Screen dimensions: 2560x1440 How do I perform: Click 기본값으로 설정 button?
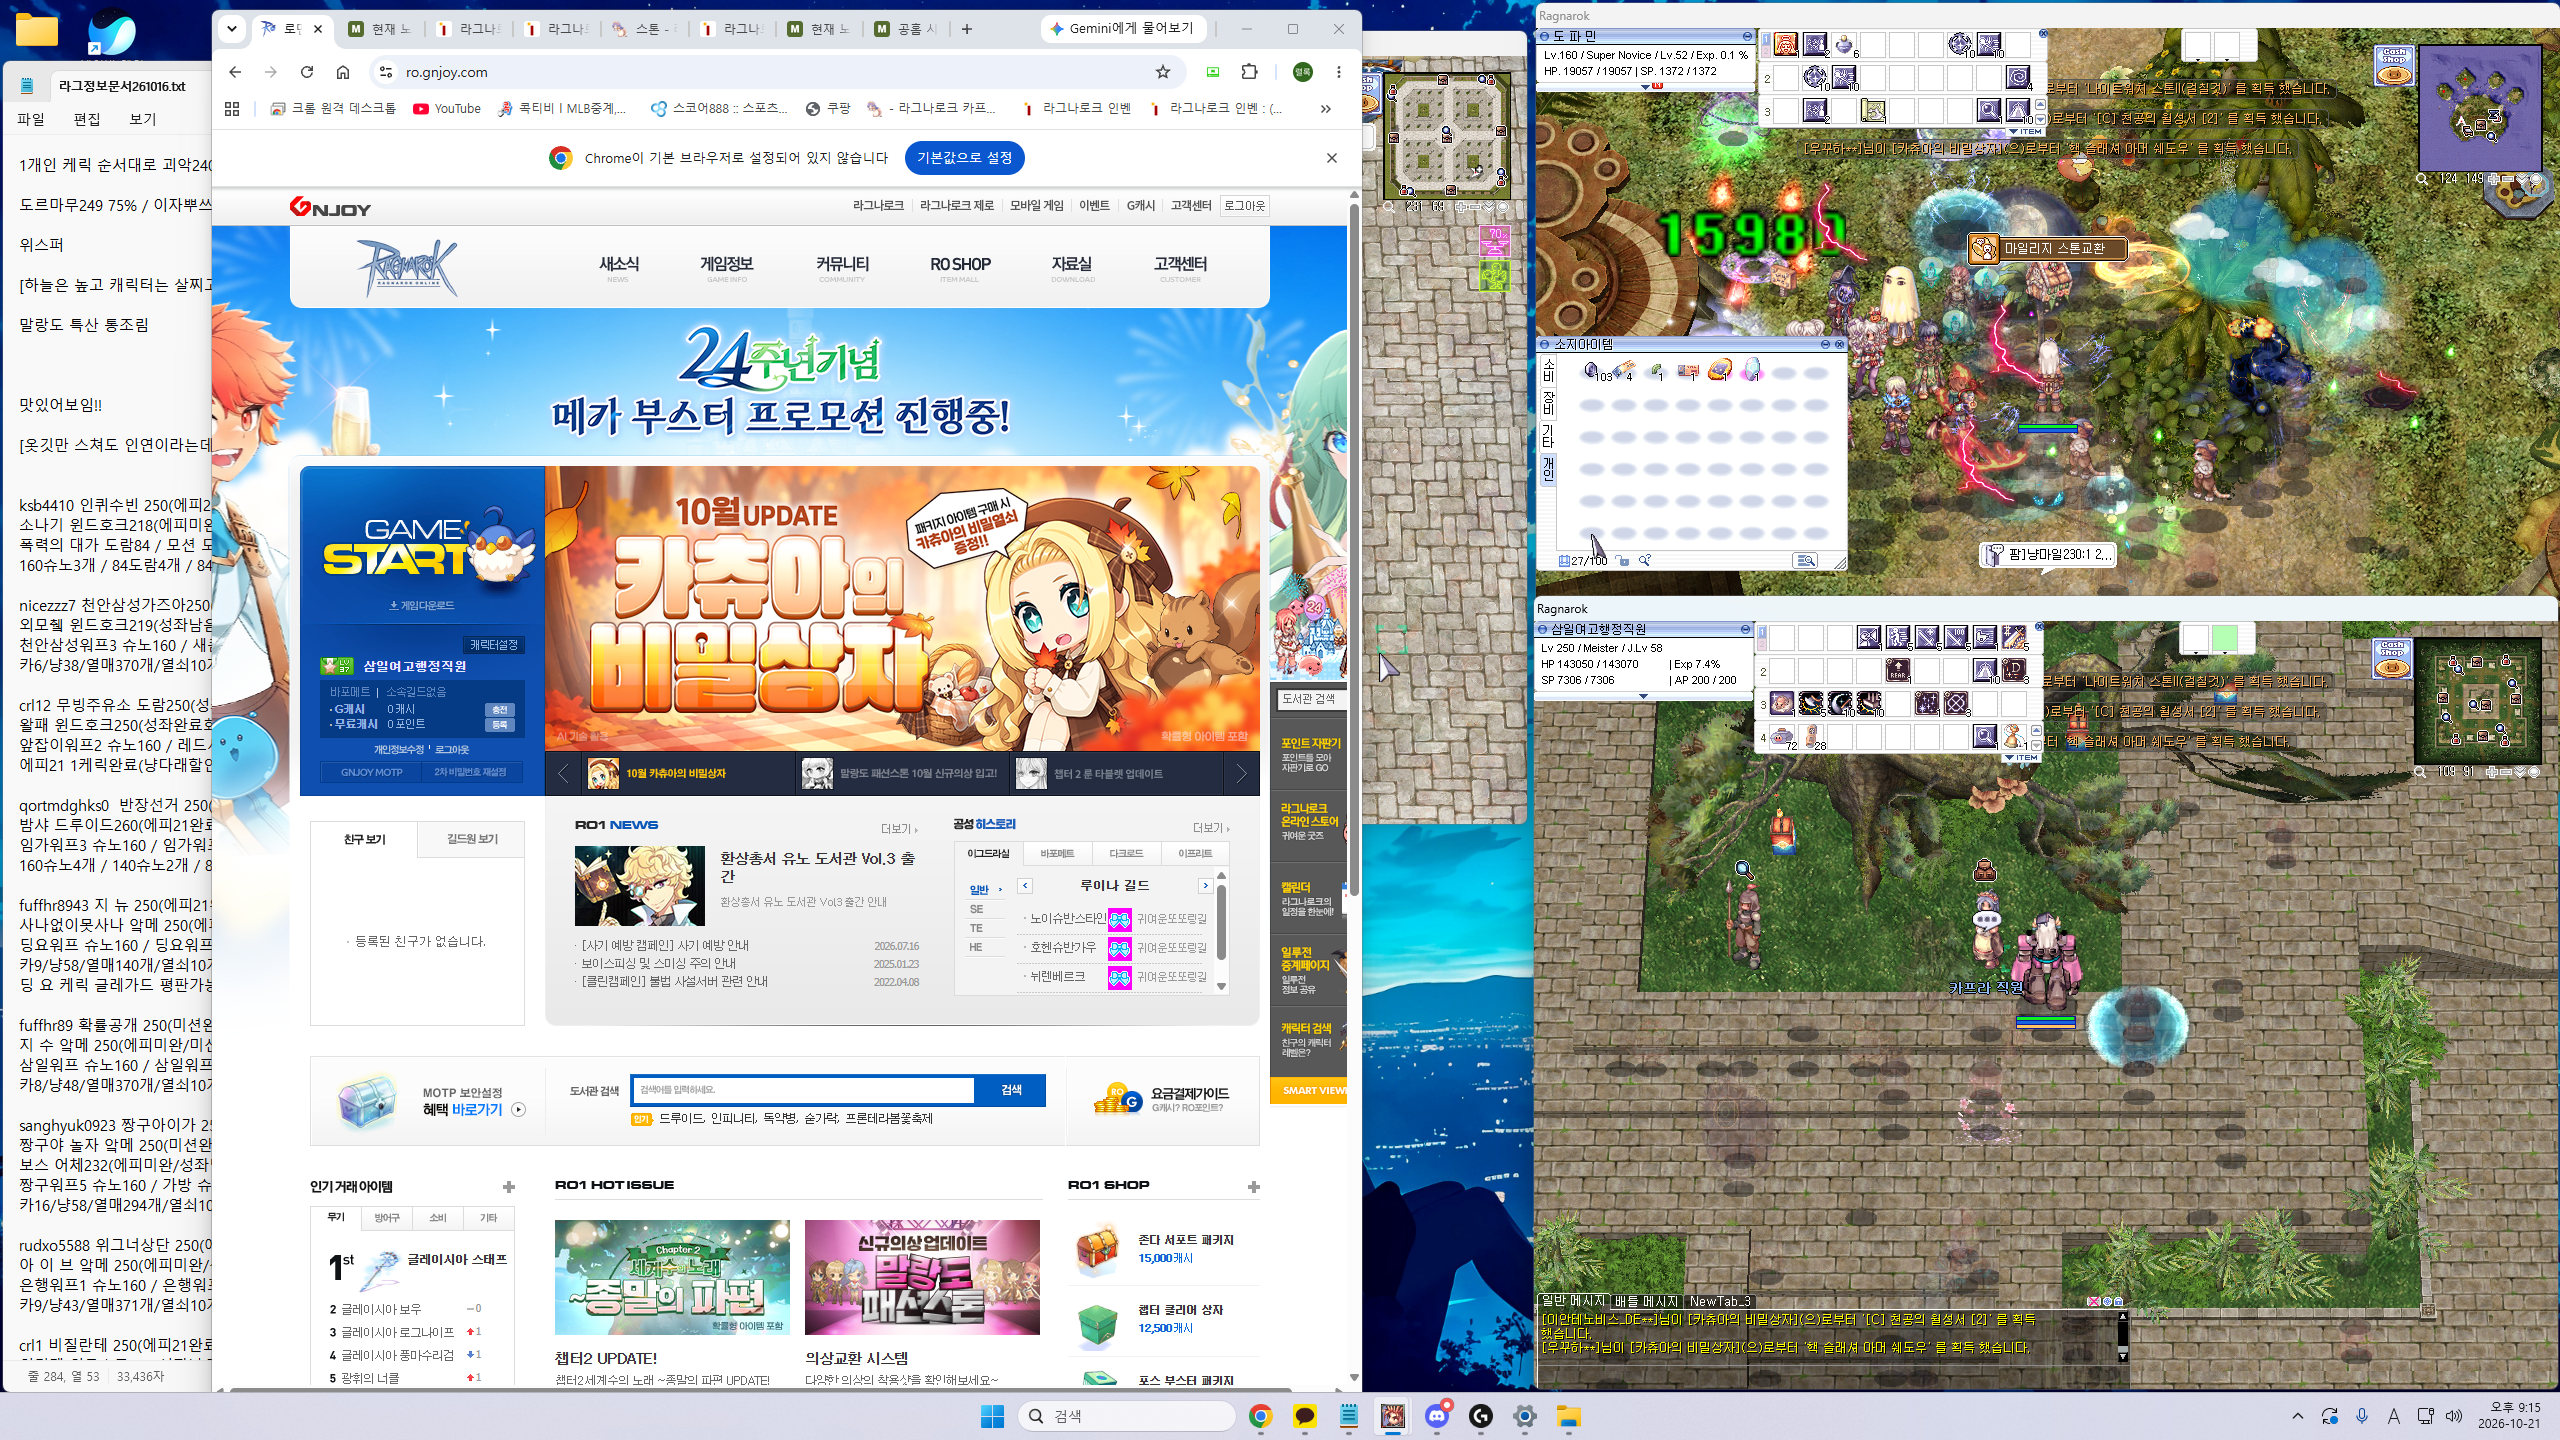964,158
